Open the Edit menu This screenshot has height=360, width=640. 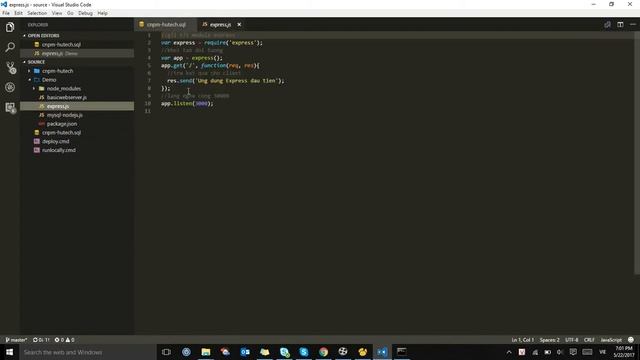tap(18, 13)
